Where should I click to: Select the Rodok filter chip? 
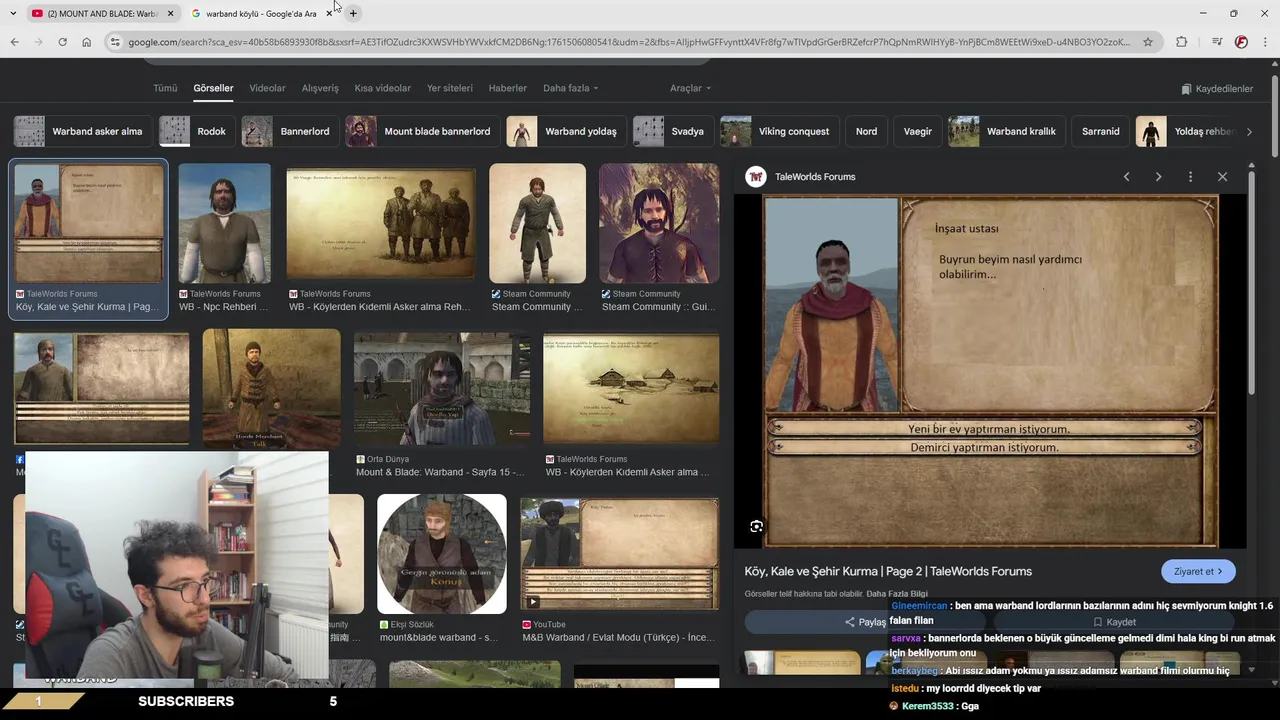coord(196,131)
